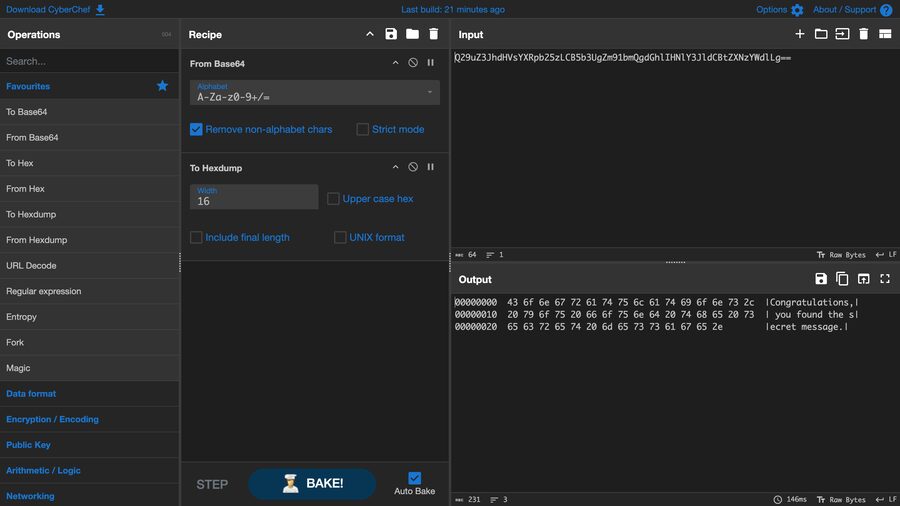
Task: Clear the recipe with the trash icon
Action: 434,34
